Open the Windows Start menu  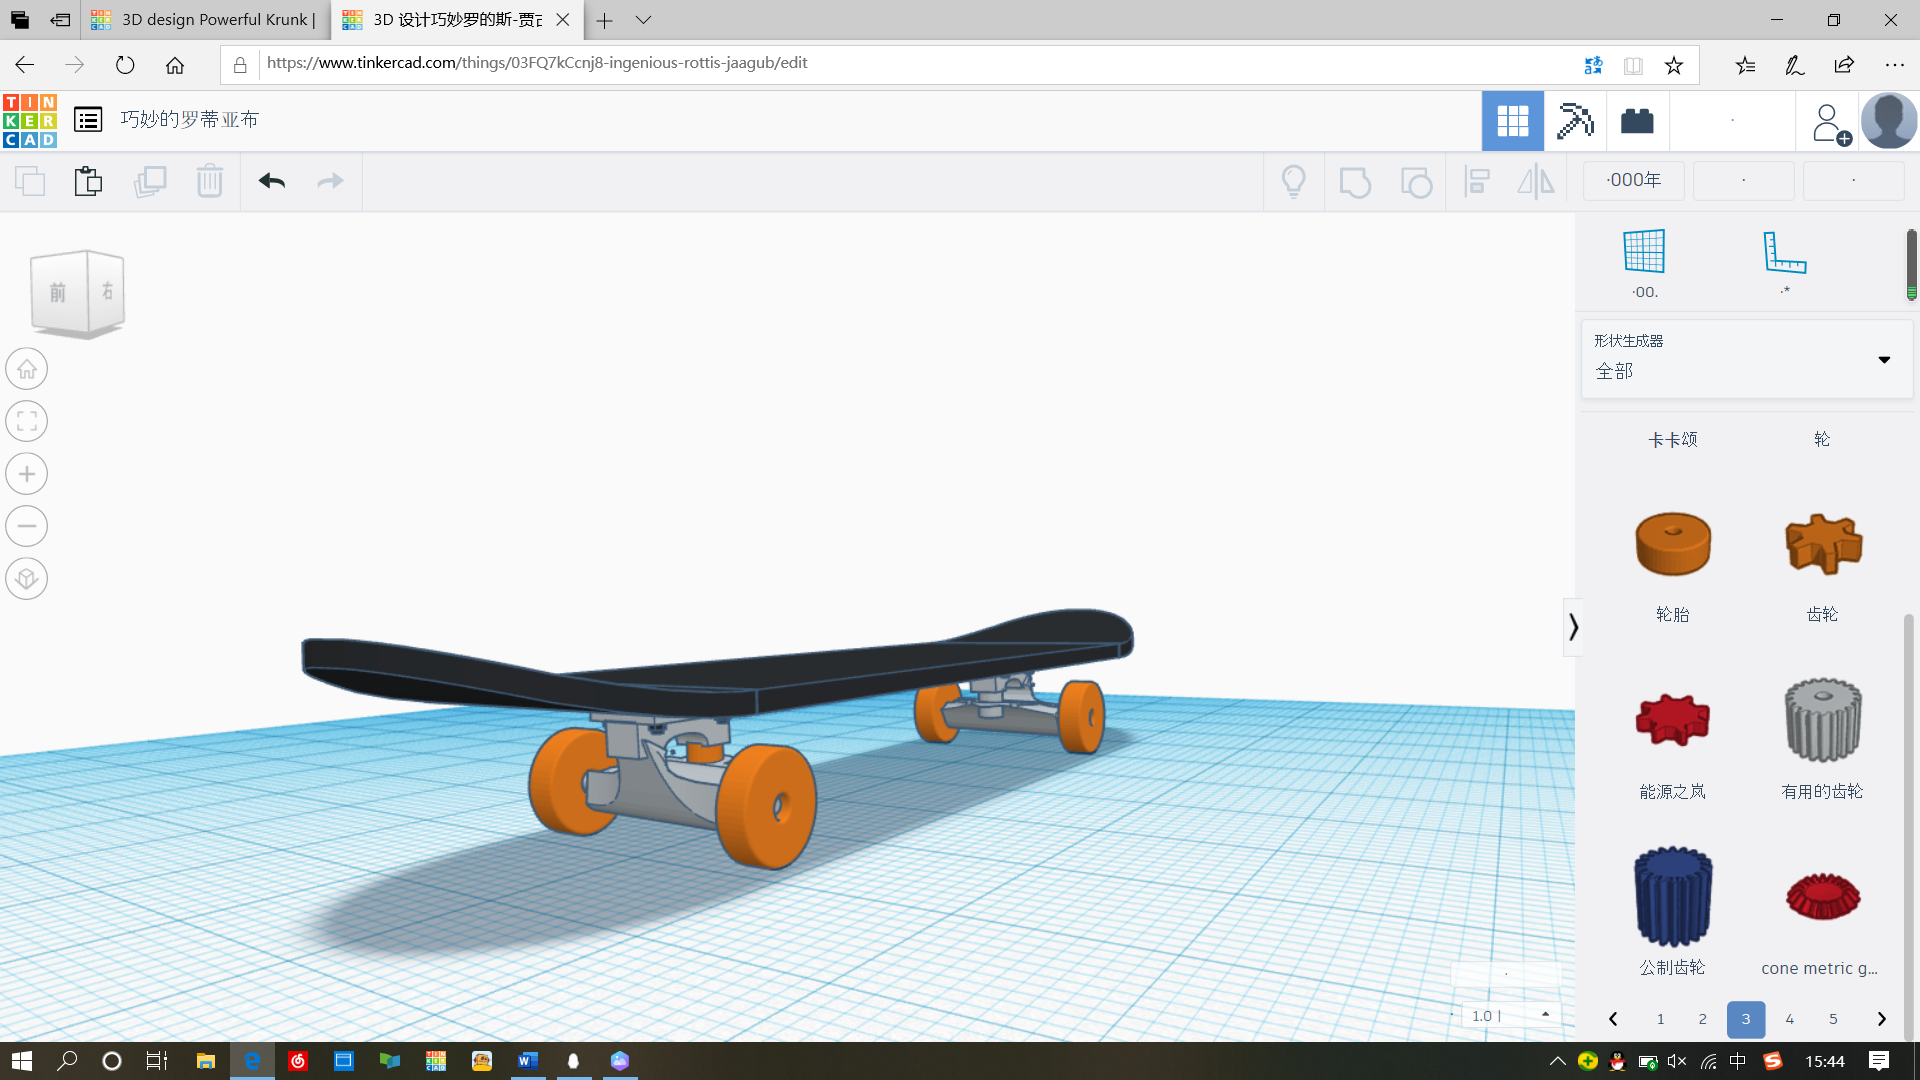(x=22, y=1061)
